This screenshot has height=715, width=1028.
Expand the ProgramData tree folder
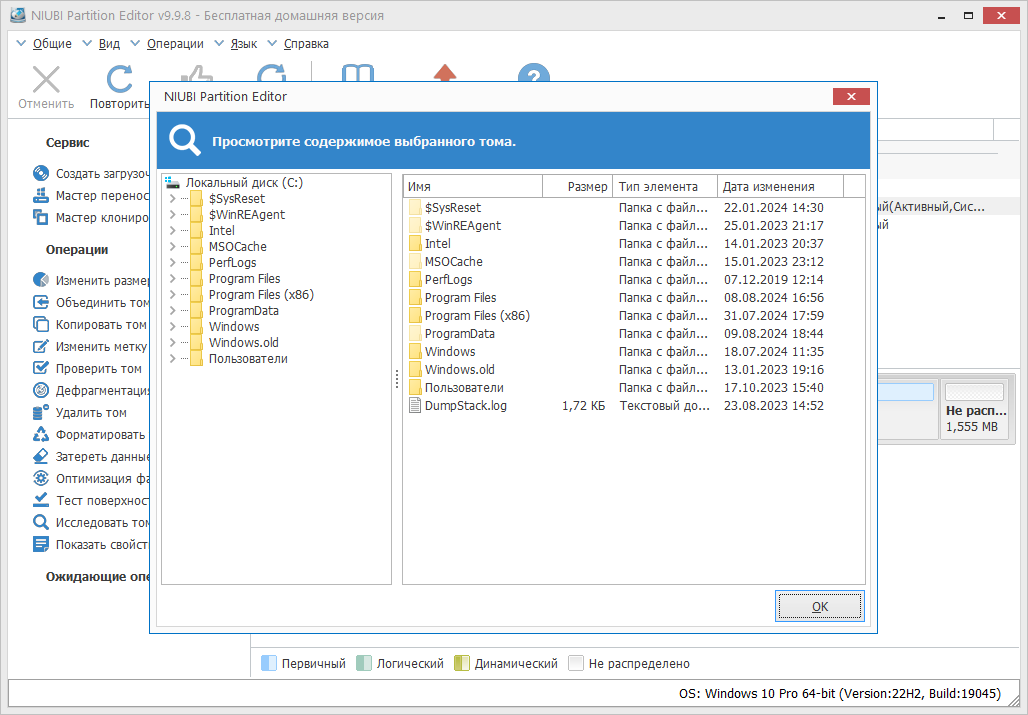(x=172, y=311)
